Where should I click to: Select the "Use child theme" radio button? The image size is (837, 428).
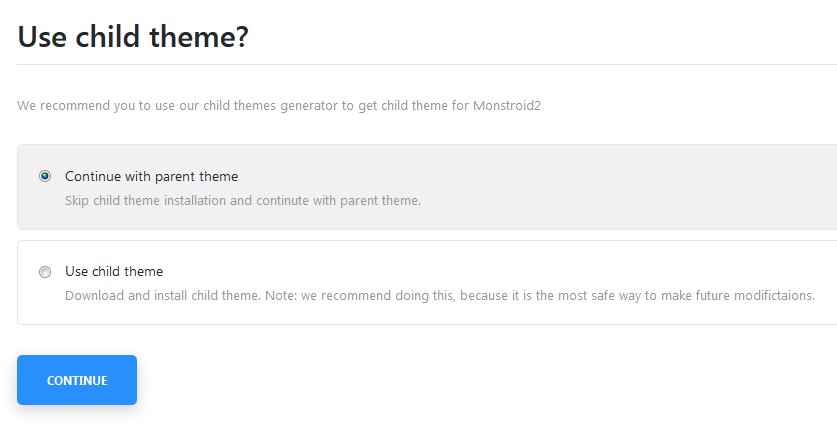coord(45,272)
